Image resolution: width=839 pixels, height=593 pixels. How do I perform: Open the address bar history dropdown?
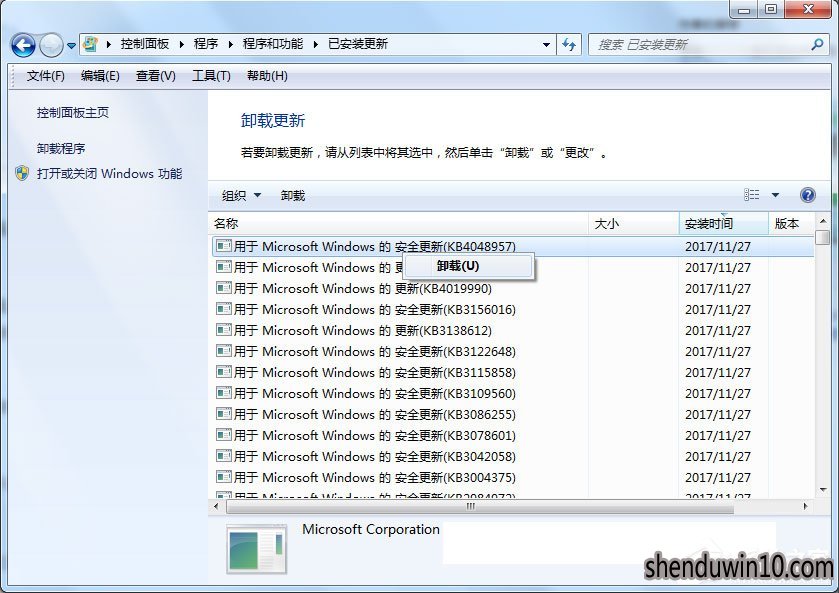(546, 44)
